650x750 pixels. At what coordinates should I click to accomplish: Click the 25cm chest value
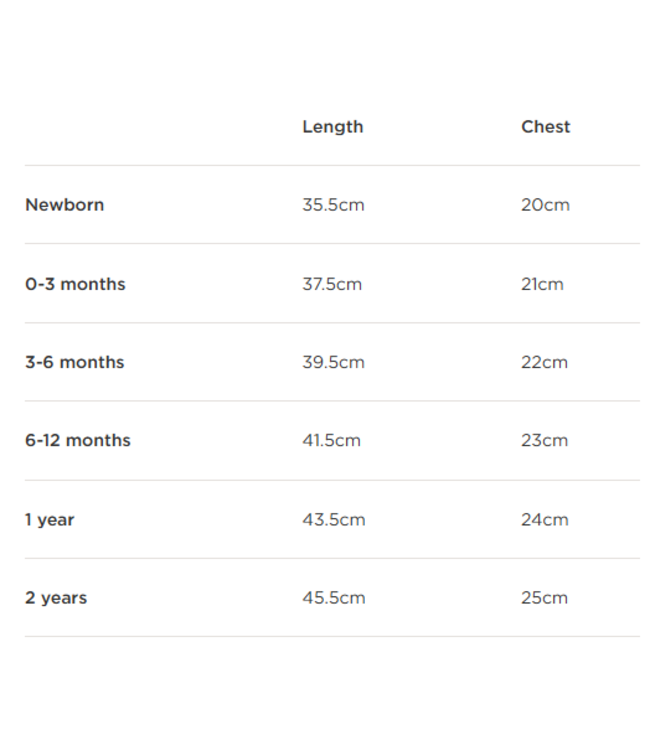[544, 598]
